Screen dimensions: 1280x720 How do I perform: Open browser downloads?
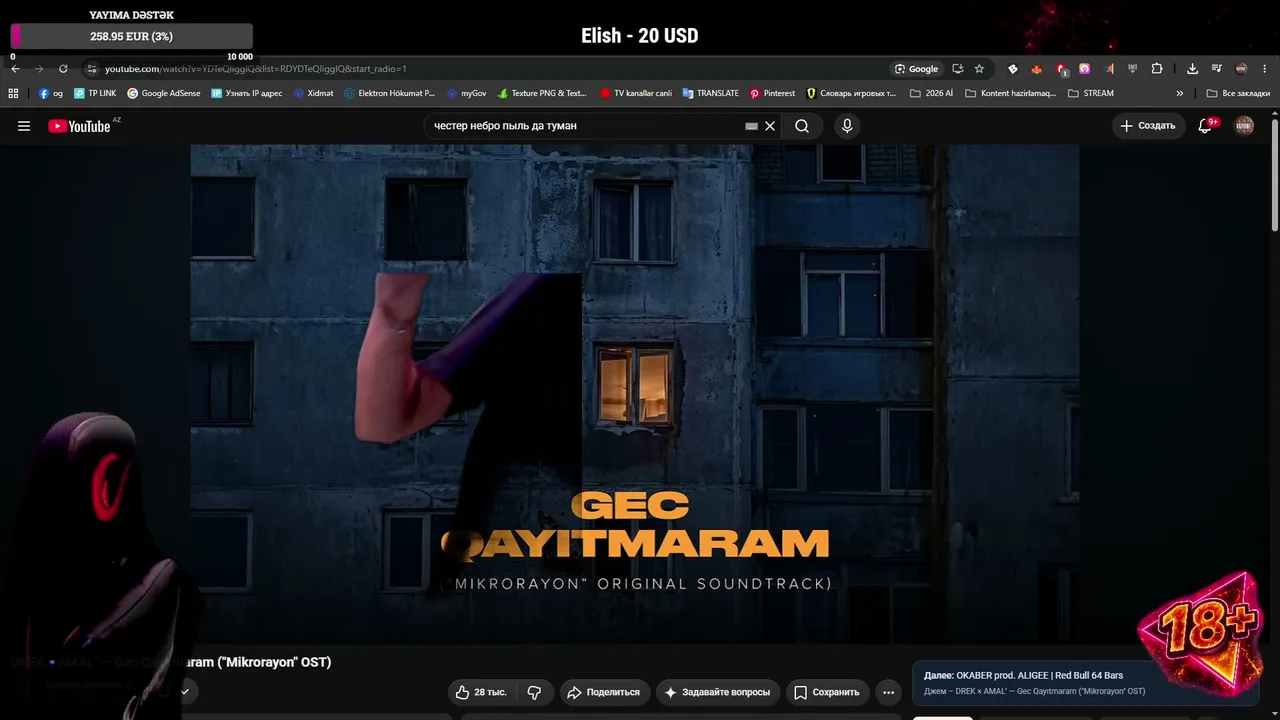1192,69
